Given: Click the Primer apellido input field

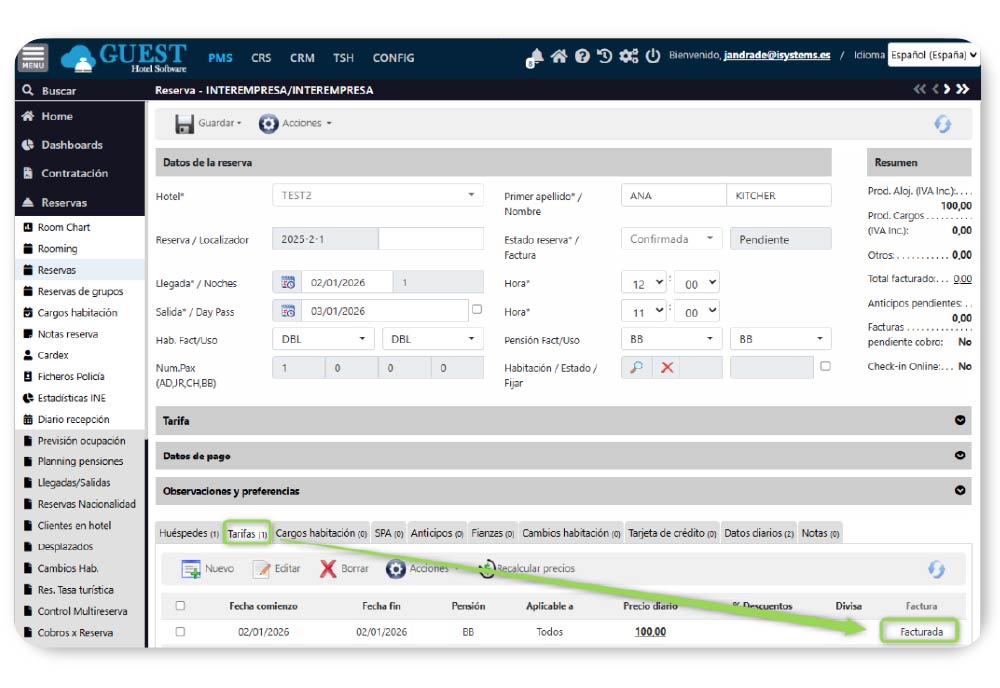Looking at the screenshot, I should pyautogui.click(x=672, y=196).
